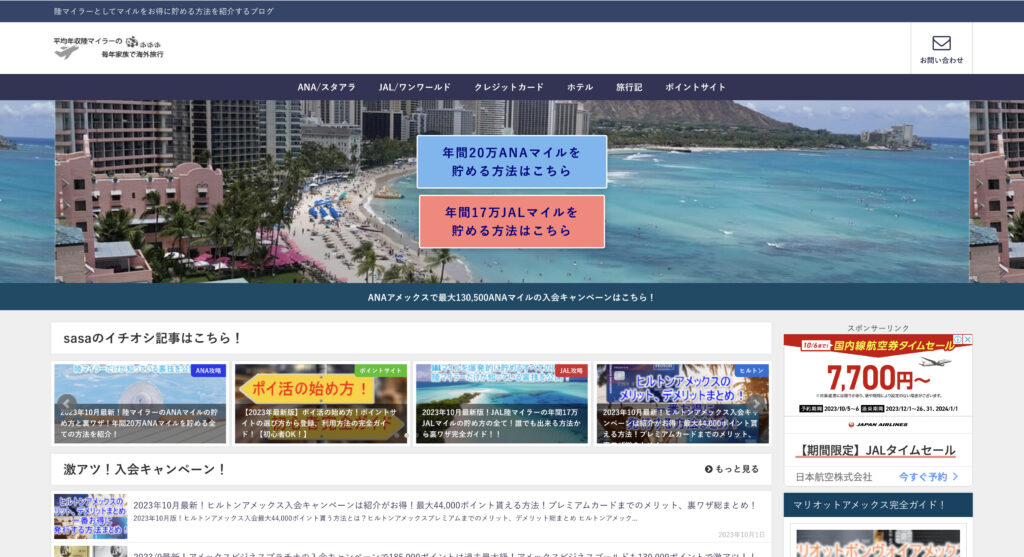The height and width of the screenshot is (557, 1024).
Task: Click the site logo with airplane
Action: pyautogui.click(x=108, y=48)
